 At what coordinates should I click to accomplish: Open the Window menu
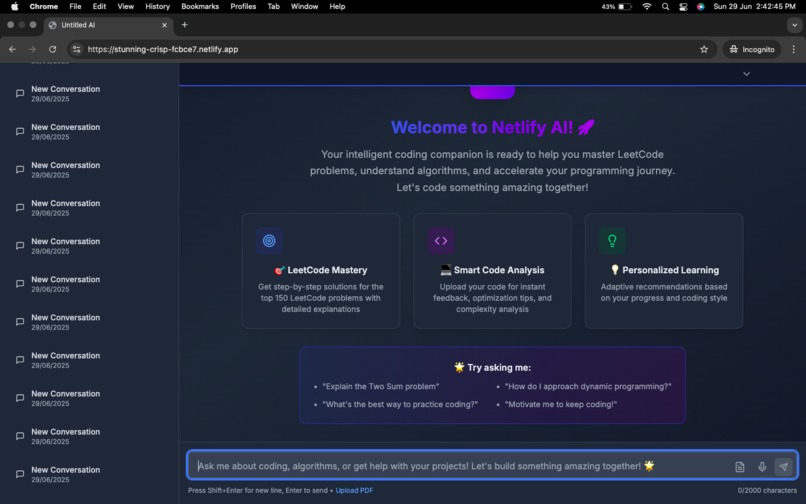pyautogui.click(x=304, y=6)
